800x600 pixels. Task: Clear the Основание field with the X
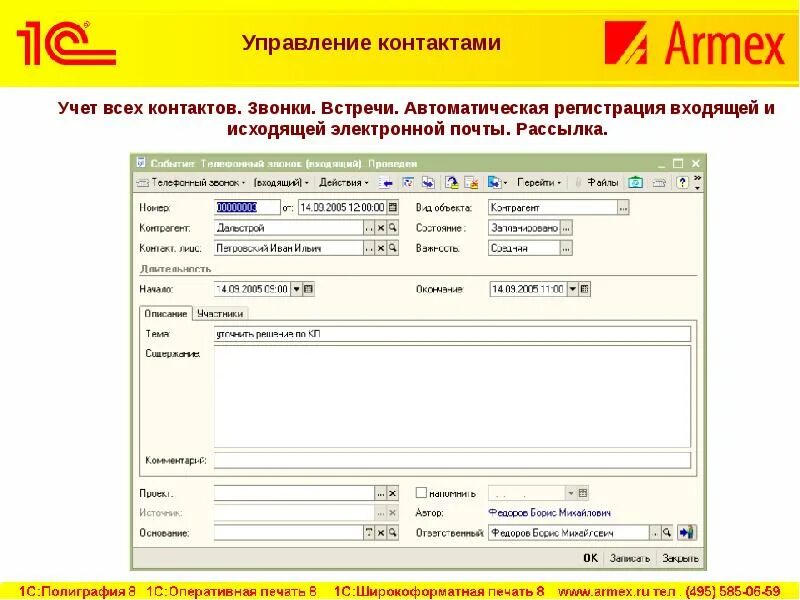pyautogui.click(x=381, y=533)
